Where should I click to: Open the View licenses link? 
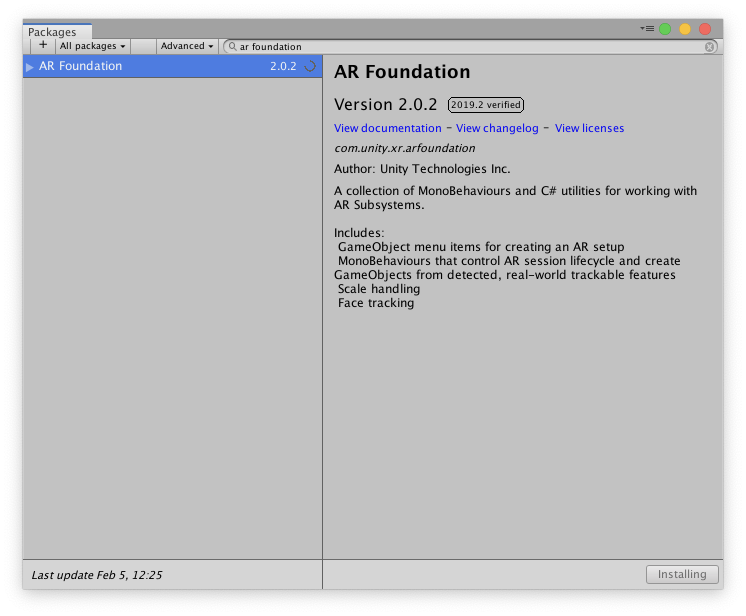589,128
